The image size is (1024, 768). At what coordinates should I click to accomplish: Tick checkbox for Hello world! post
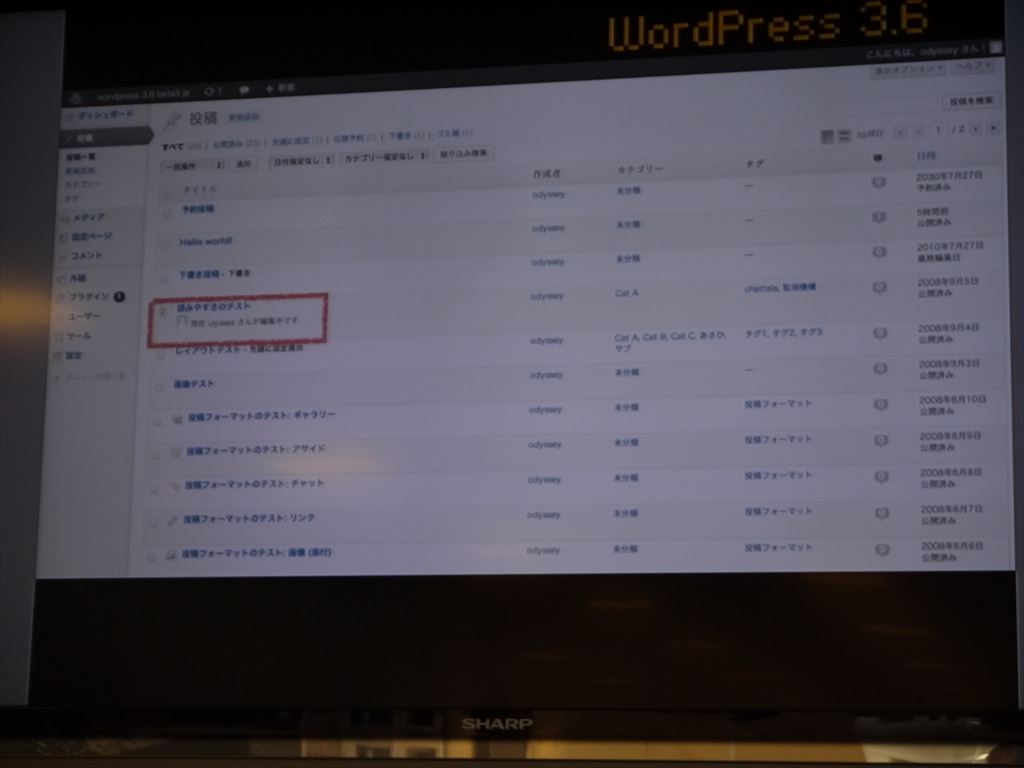tap(166, 246)
